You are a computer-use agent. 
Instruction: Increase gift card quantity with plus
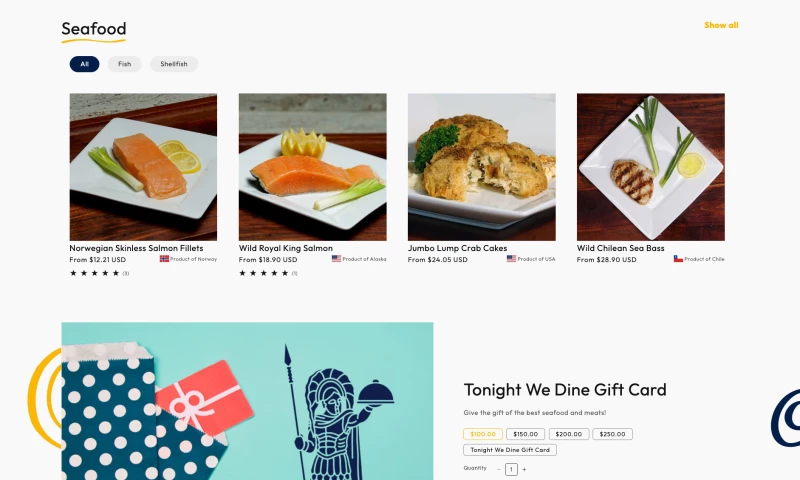tap(524, 469)
